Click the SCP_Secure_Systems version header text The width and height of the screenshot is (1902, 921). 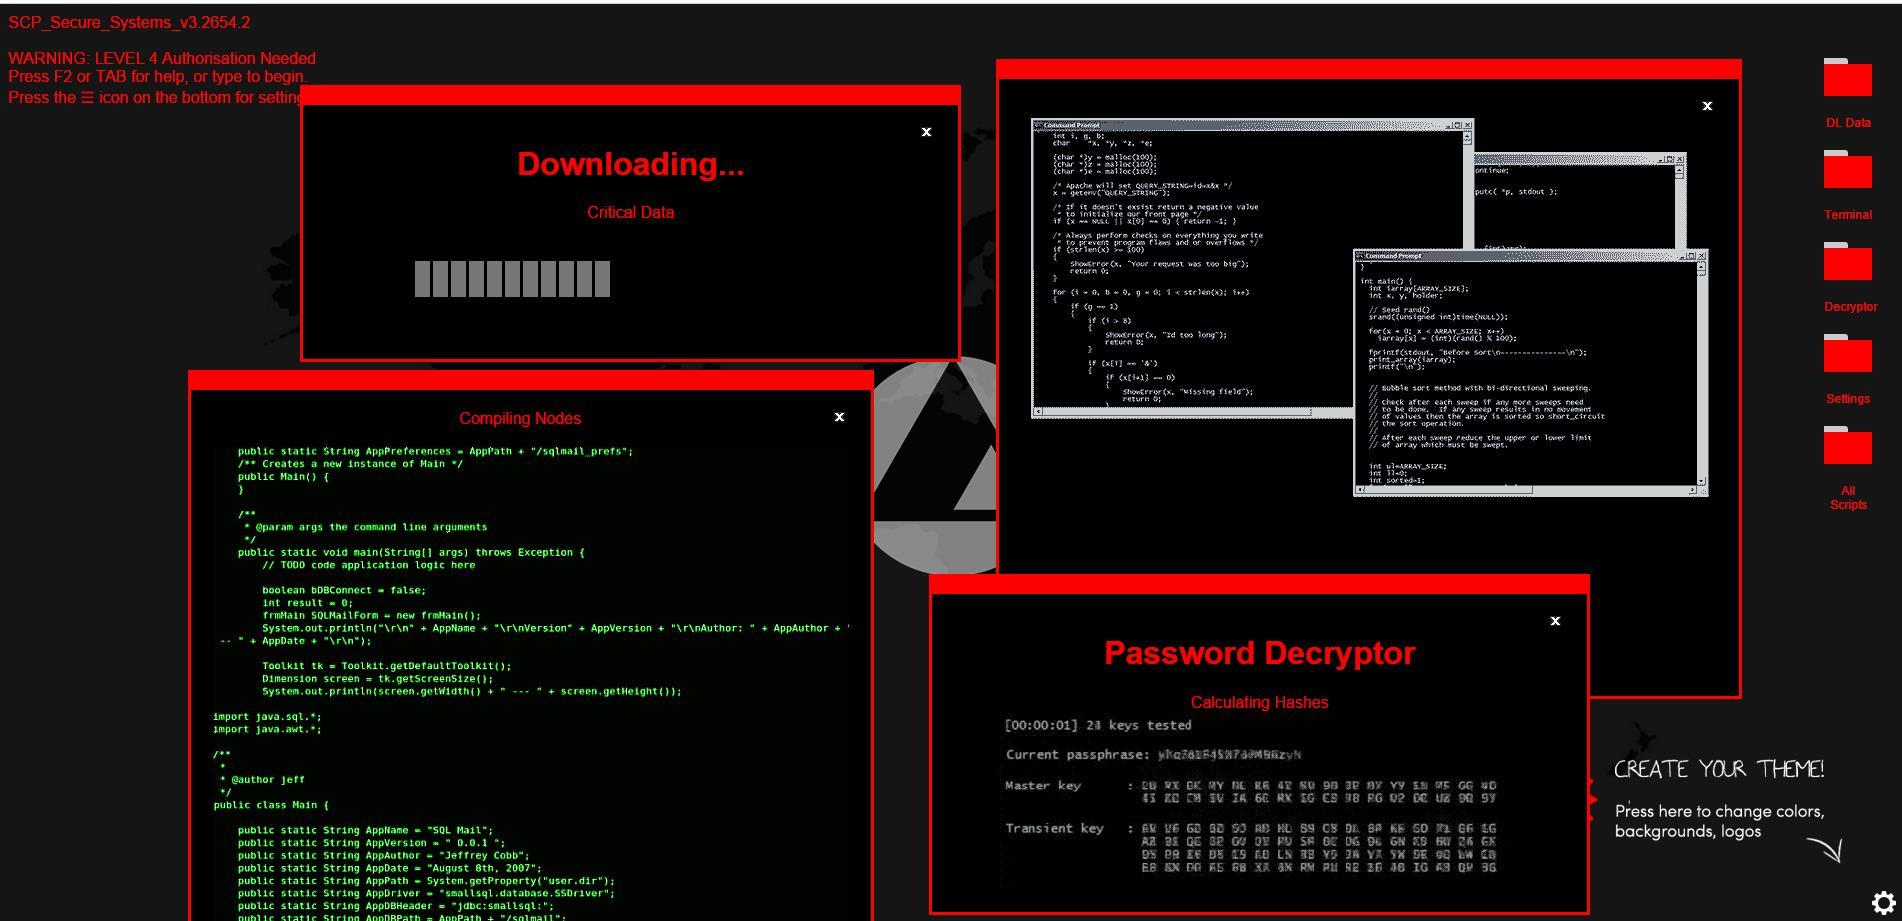coord(129,22)
